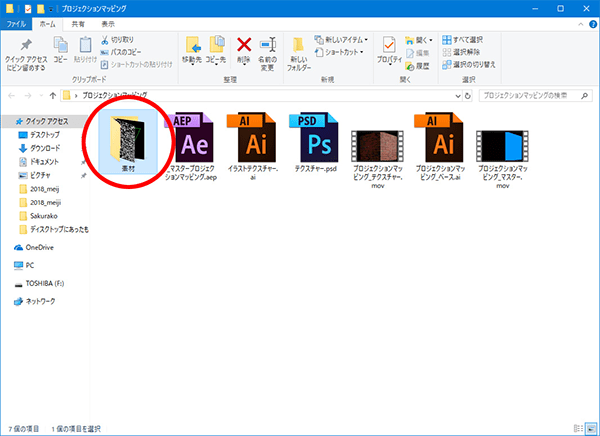Image resolution: width=600 pixels, height=436 pixels.
Task: Switch to the 共有 (Share) ribbon tab
Action: (x=77, y=23)
